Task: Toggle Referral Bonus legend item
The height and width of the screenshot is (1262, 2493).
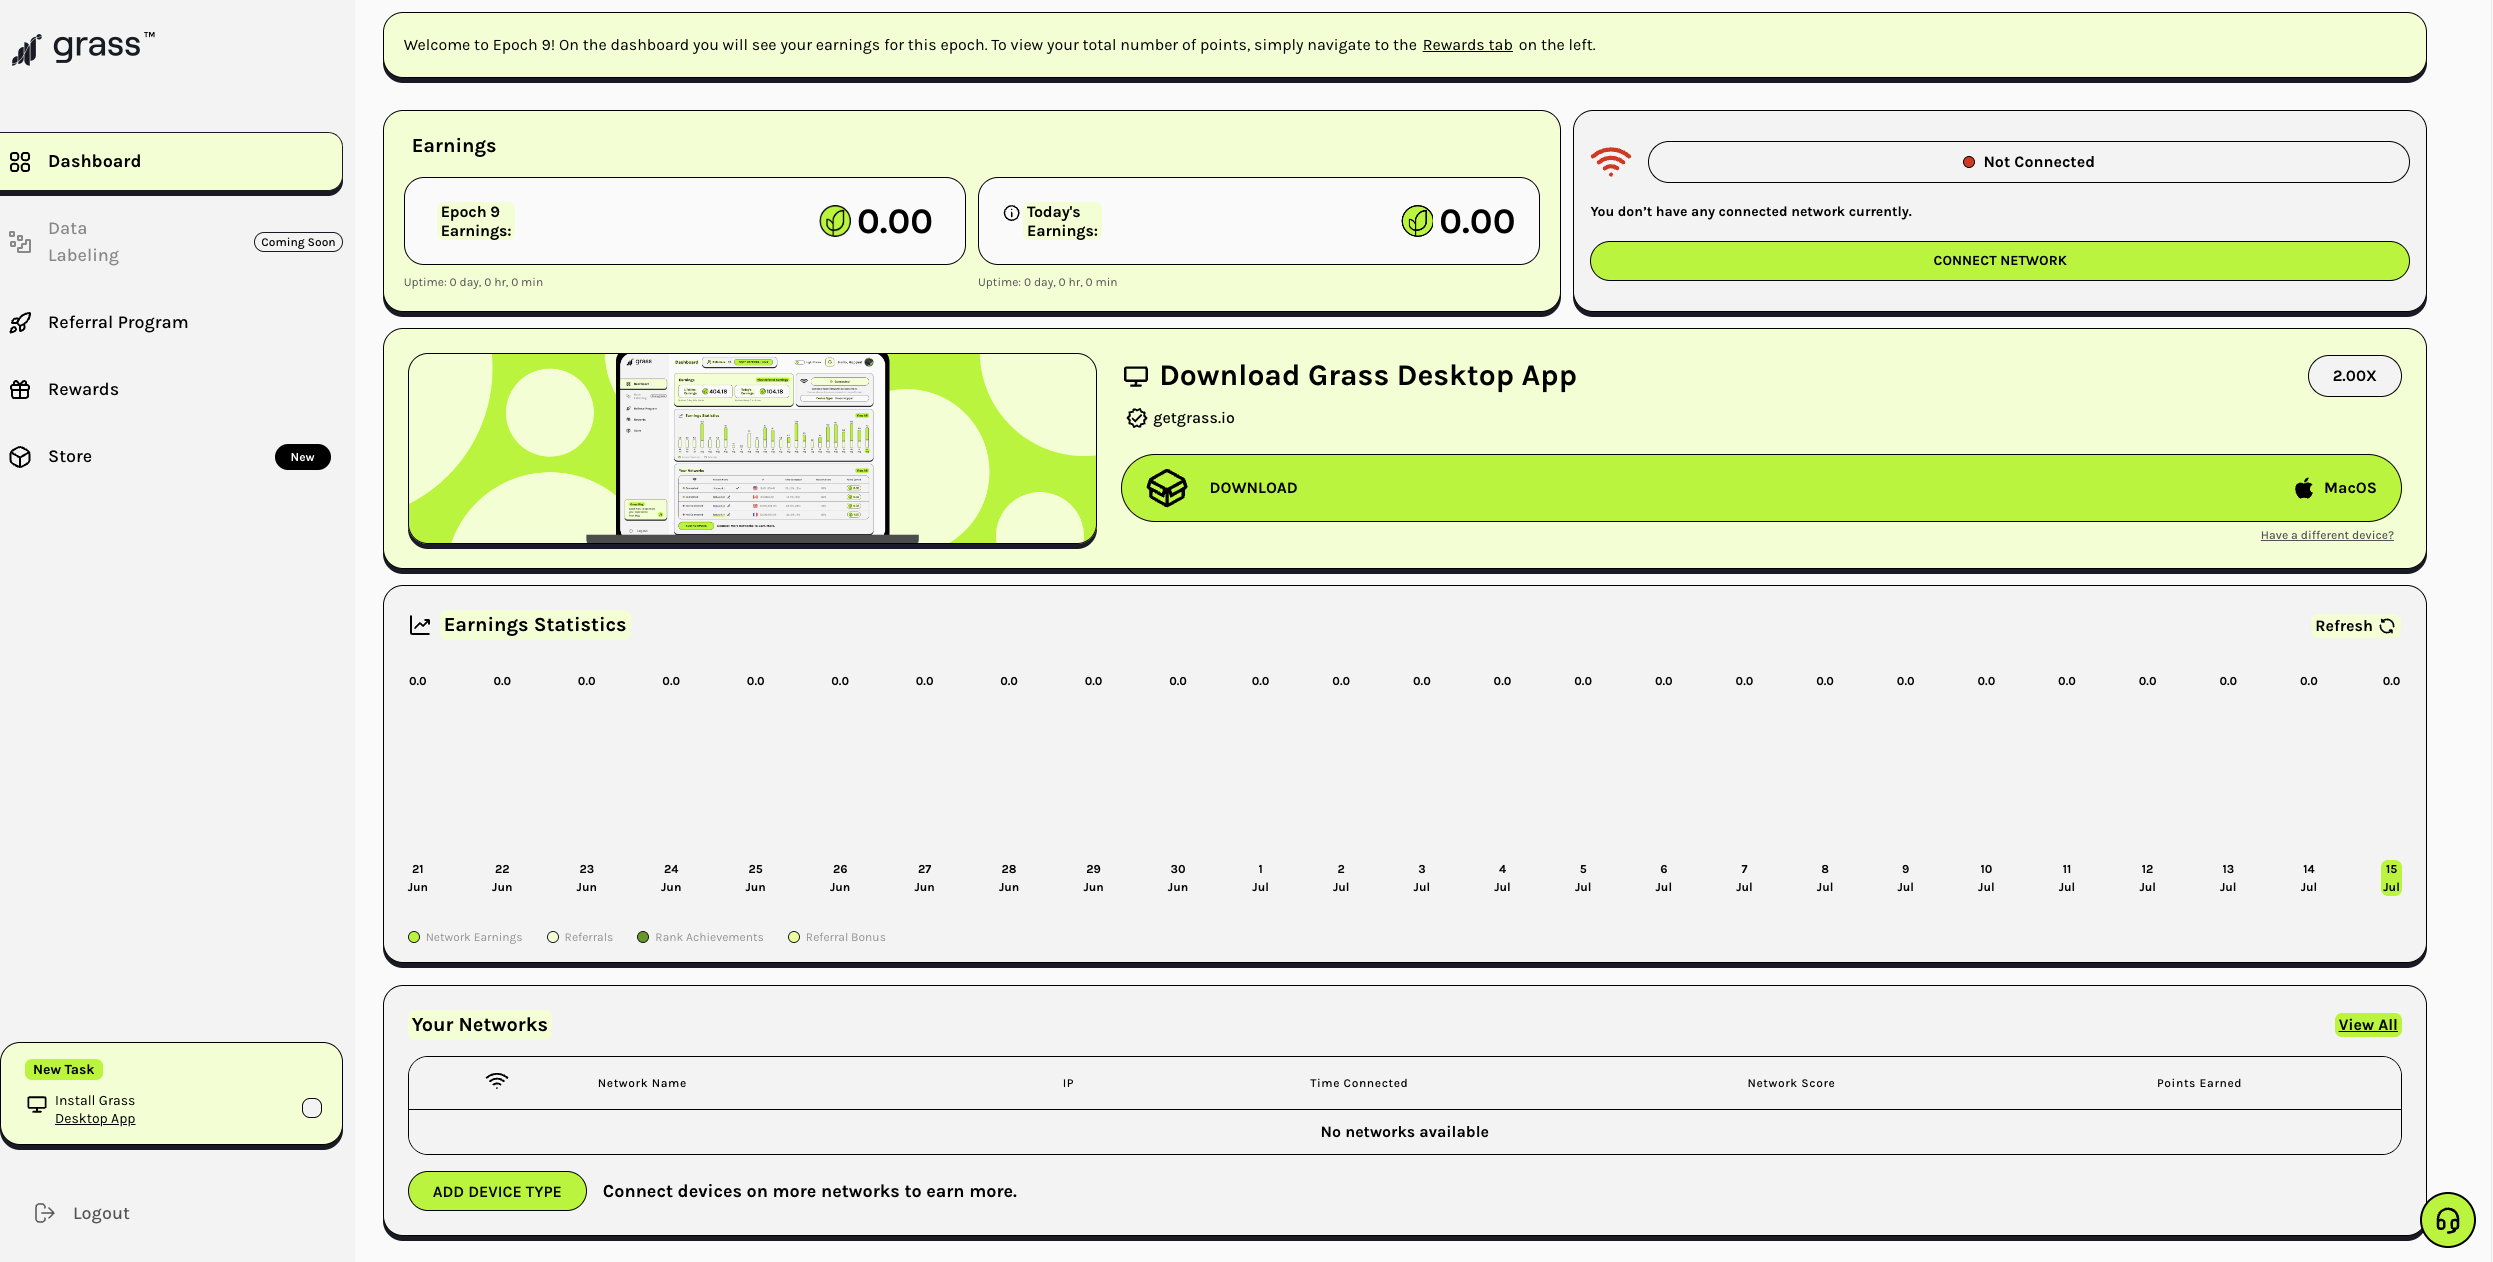Action: (837, 937)
